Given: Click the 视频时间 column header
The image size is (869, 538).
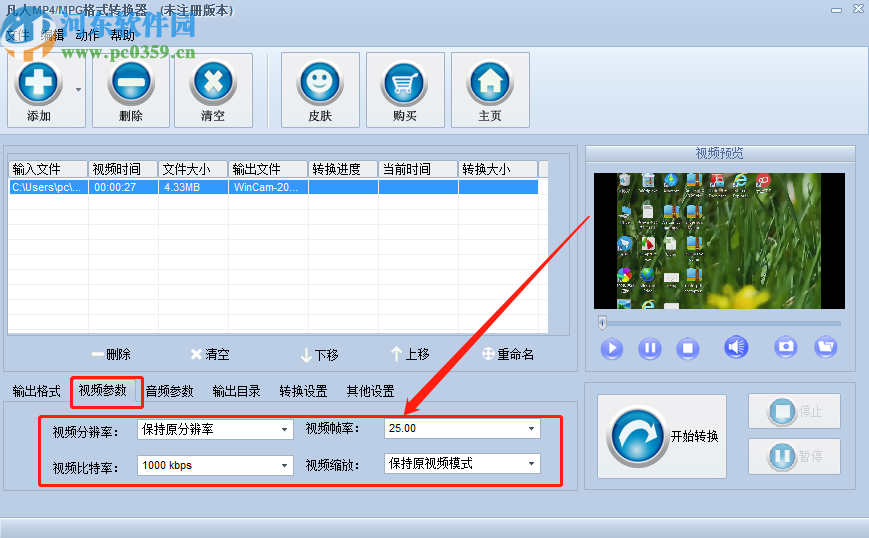Looking at the screenshot, I should coord(124,169).
